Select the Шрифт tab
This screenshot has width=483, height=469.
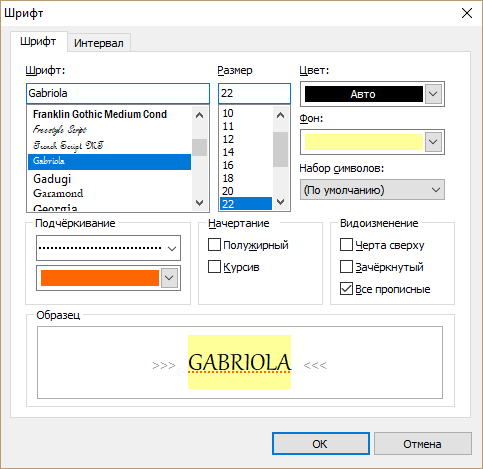38,41
